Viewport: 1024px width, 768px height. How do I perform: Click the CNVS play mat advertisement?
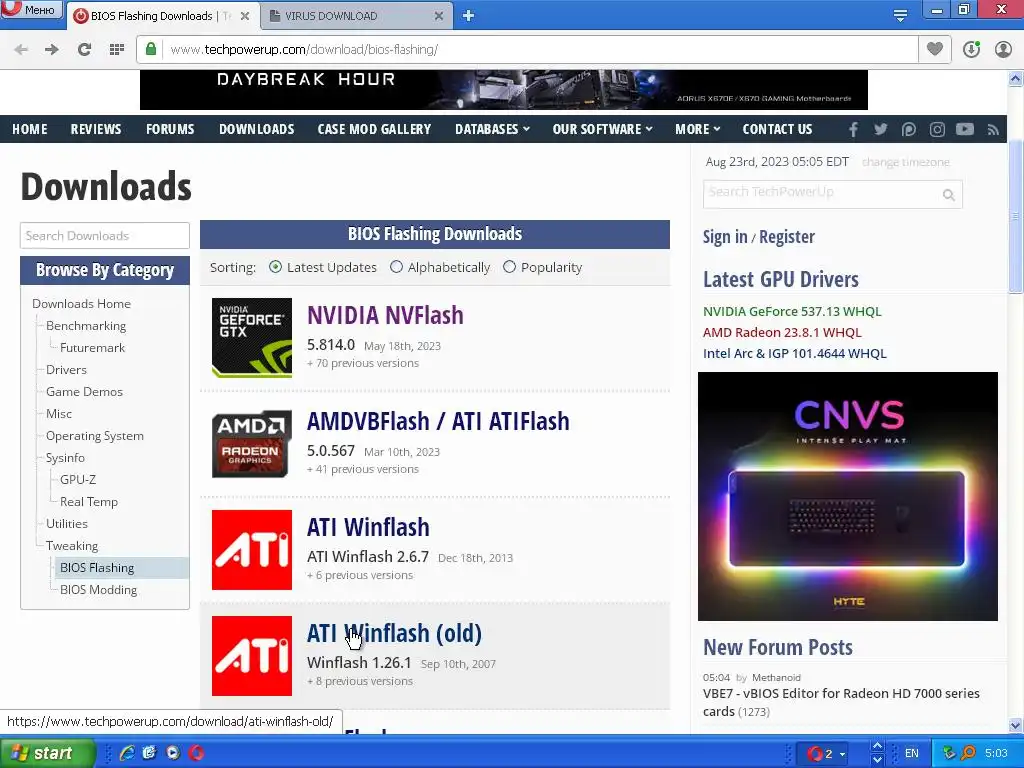click(x=848, y=496)
